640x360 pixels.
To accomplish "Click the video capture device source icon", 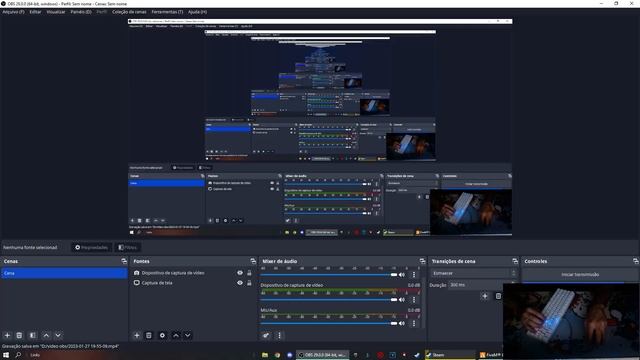I will click(137, 273).
